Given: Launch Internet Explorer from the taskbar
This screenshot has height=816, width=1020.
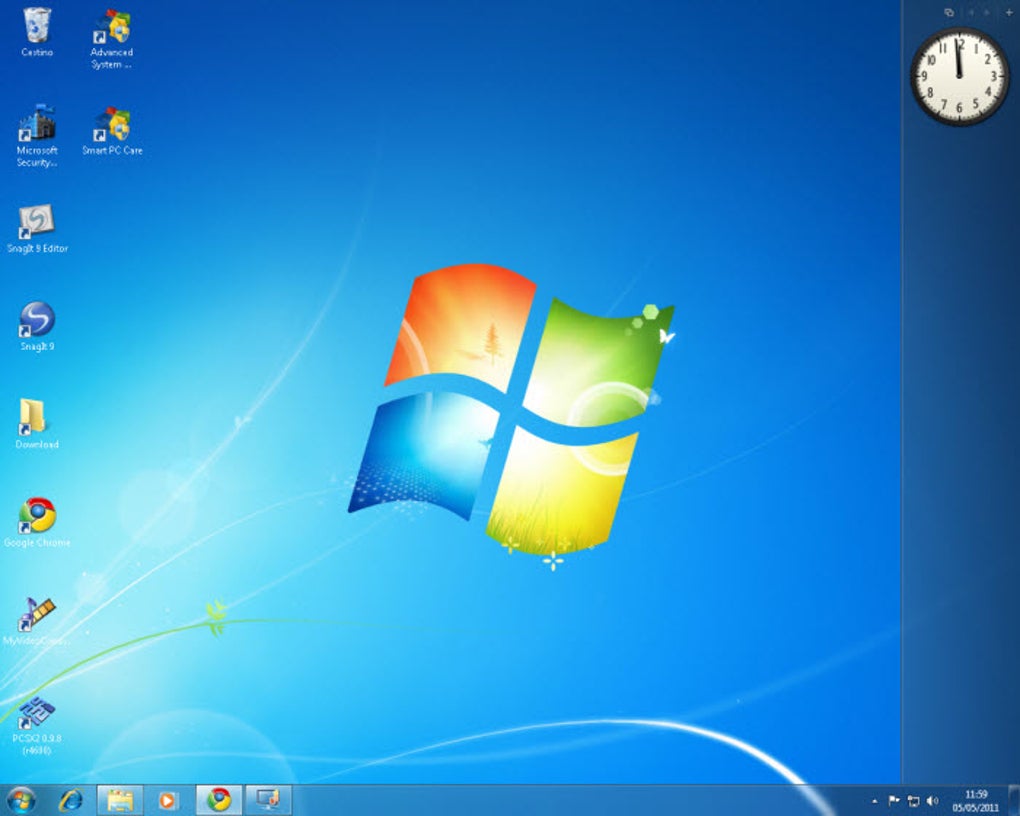Looking at the screenshot, I should click(71, 800).
